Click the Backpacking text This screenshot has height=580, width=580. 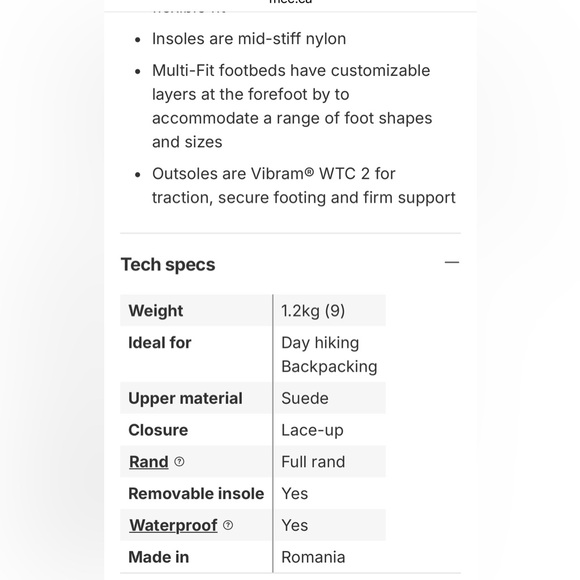pos(329,367)
